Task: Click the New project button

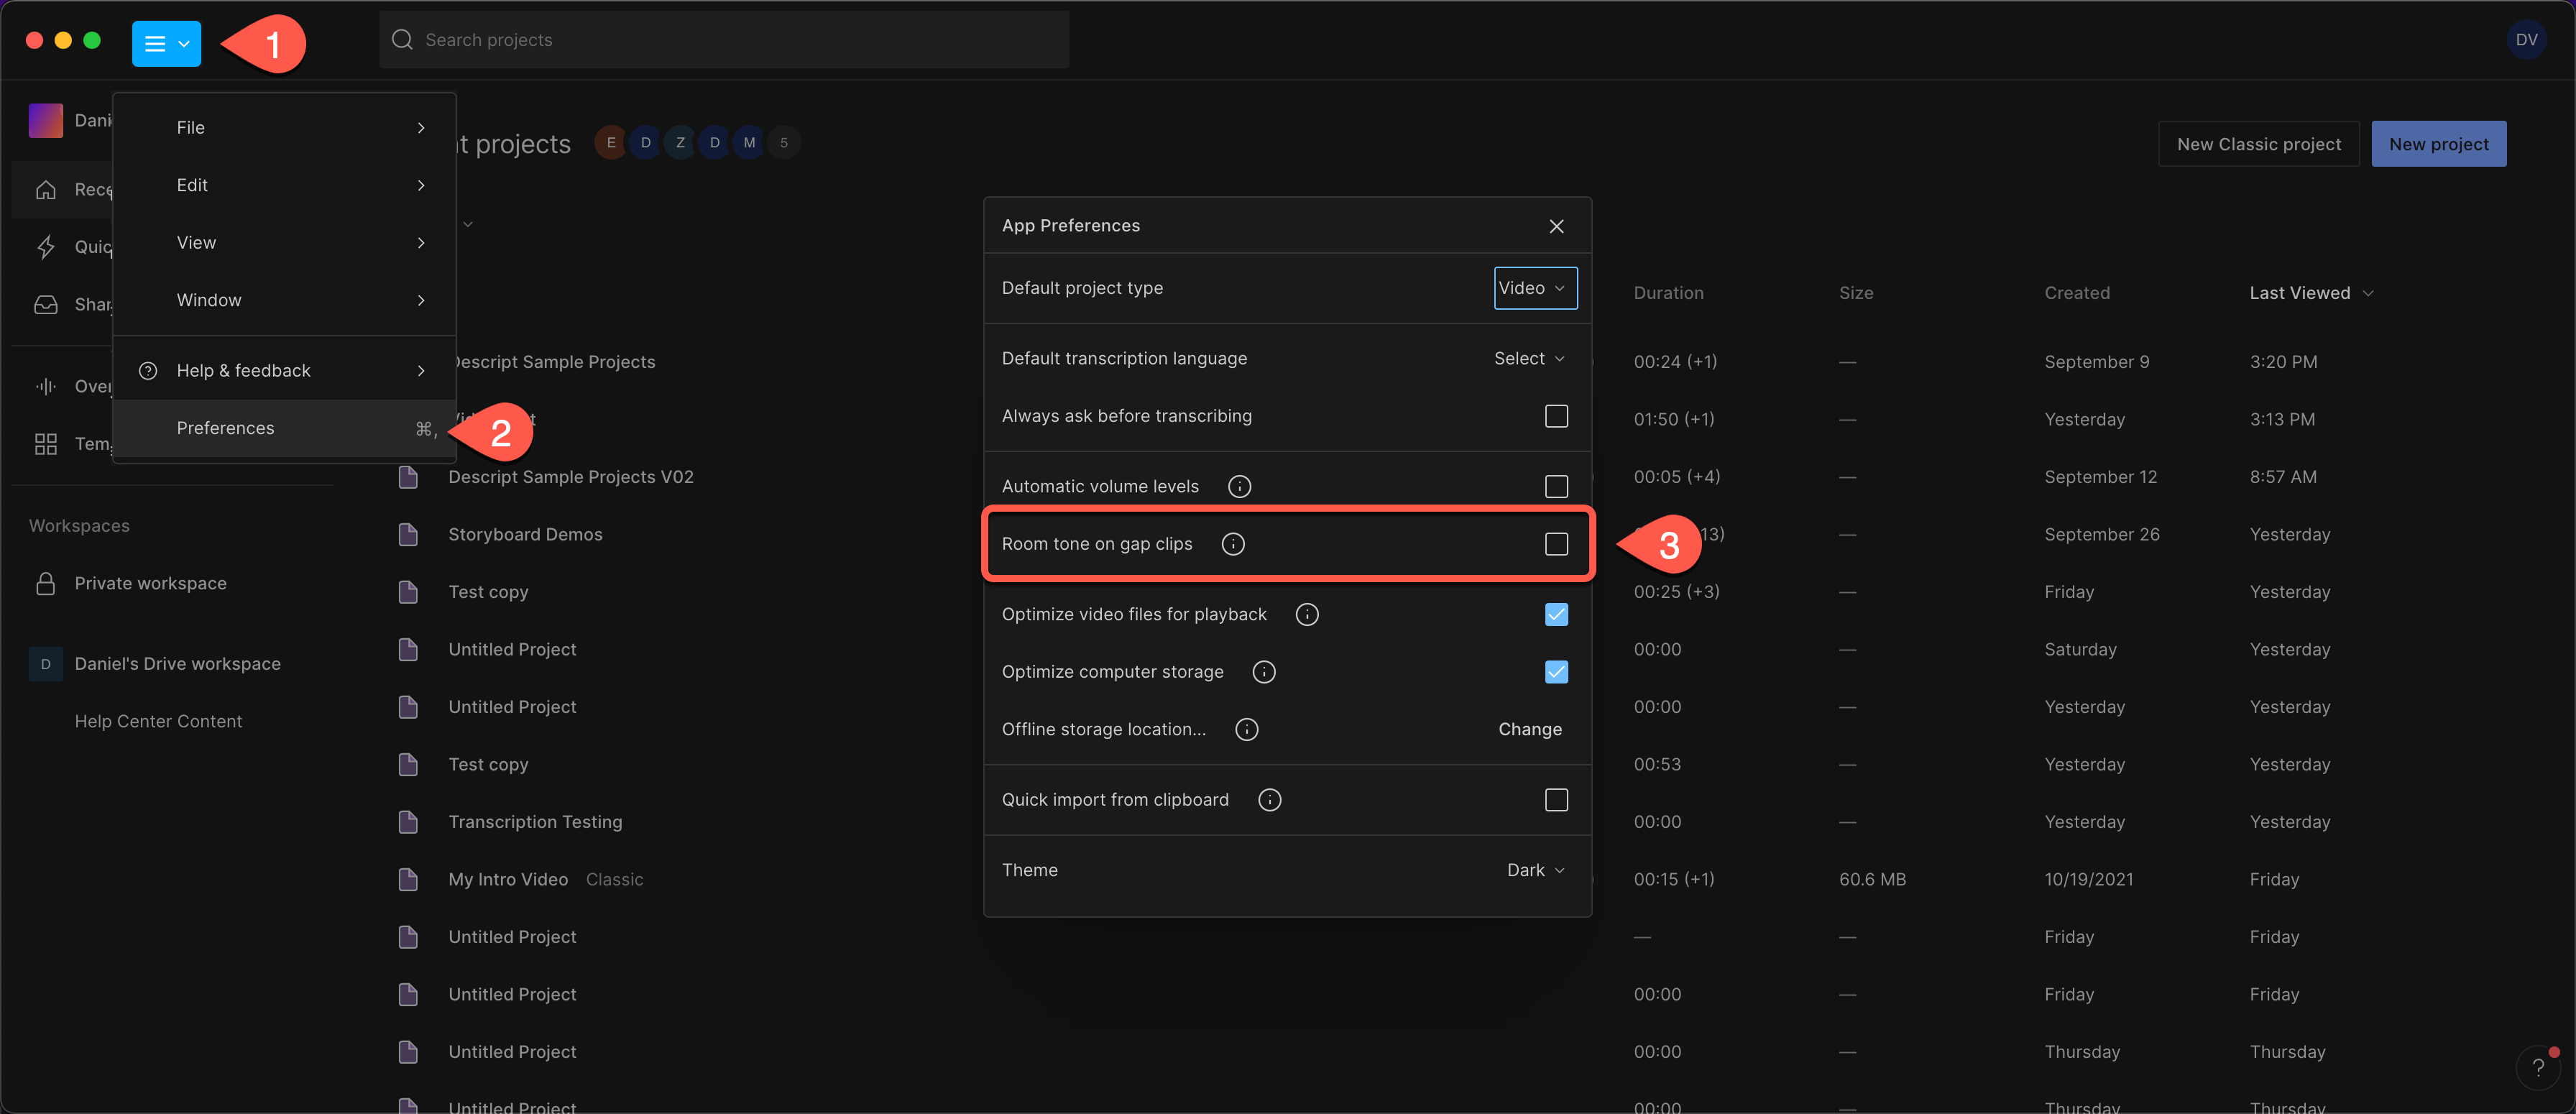Action: click(x=2438, y=144)
